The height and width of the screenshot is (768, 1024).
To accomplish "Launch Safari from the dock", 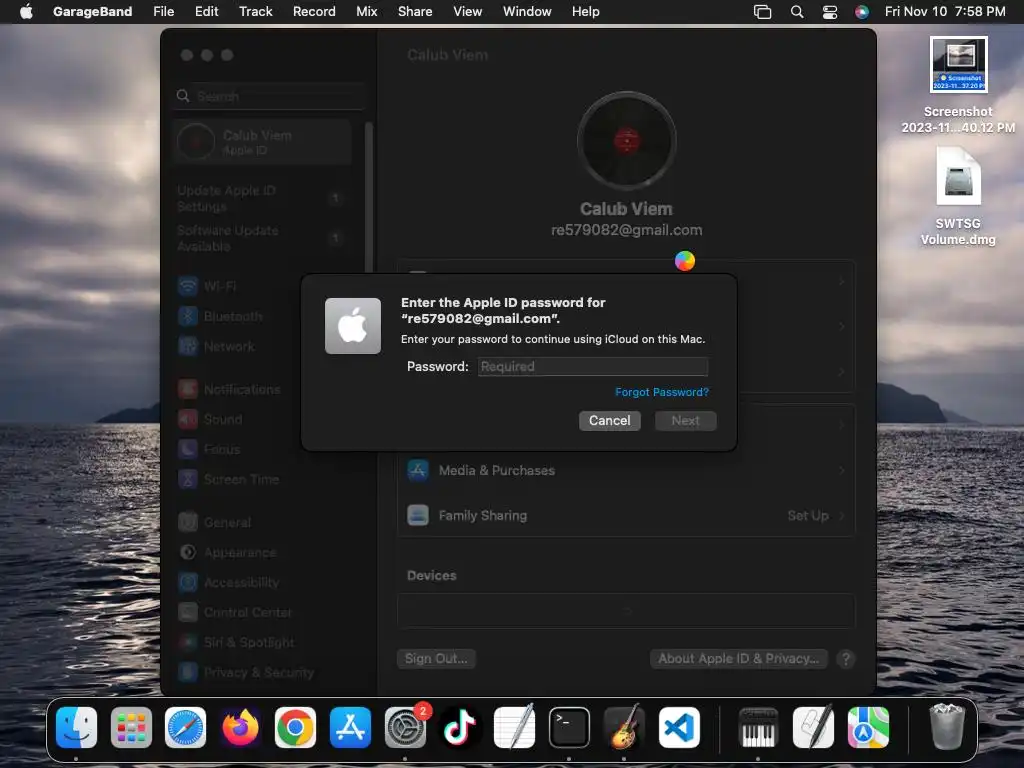I will [185, 727].
